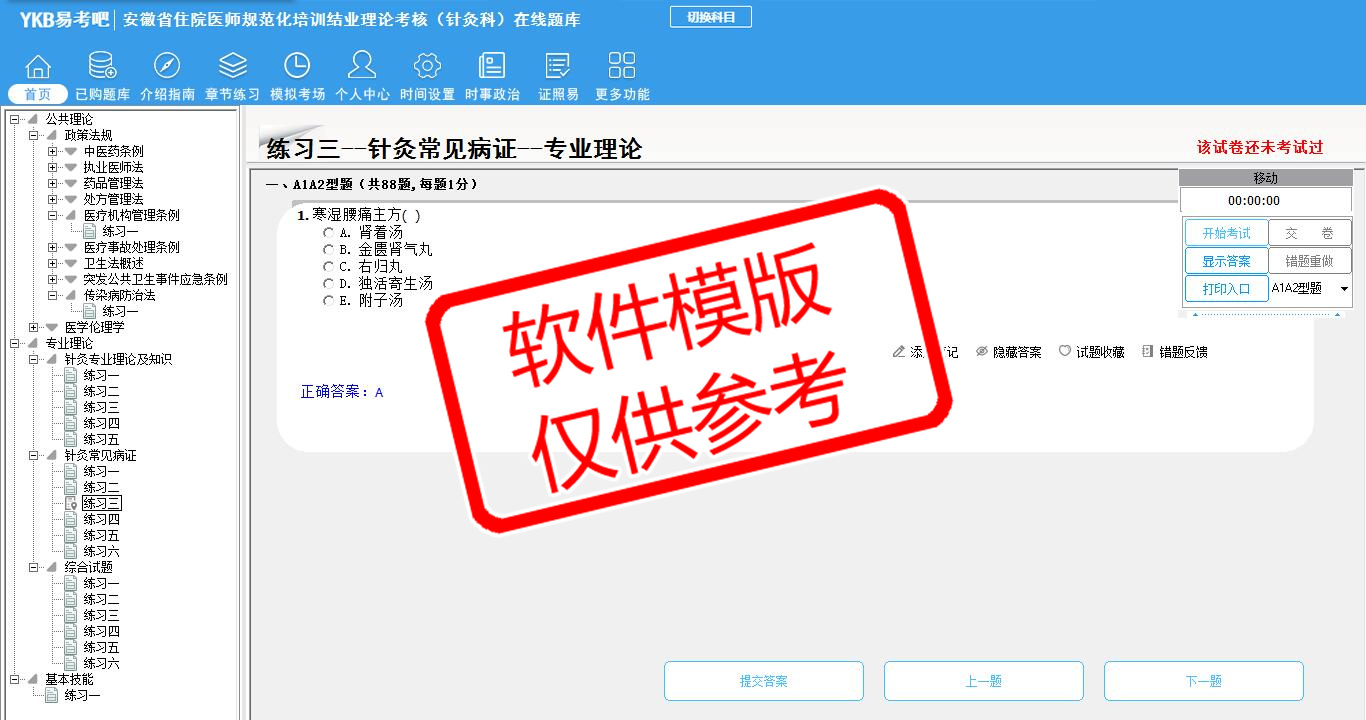The width and height of the screenshot is (1366, 720).
Task: Click the 提交答案 button
Action: pyautogui.click(x=763, y=681)
